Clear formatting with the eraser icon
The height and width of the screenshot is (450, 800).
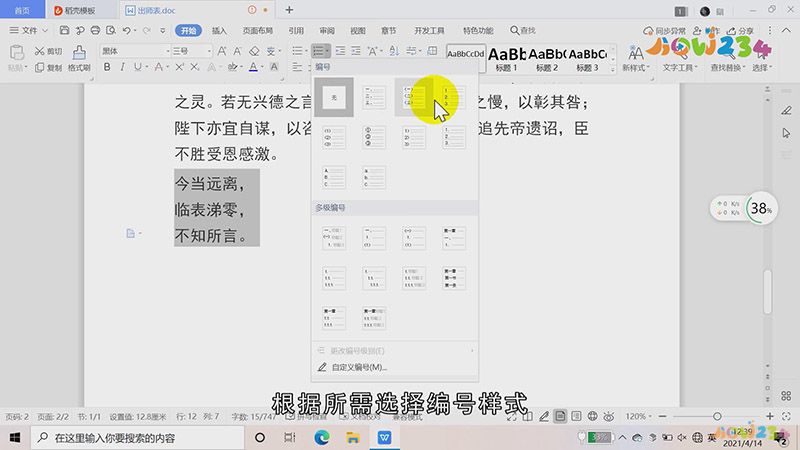[254, 51]
